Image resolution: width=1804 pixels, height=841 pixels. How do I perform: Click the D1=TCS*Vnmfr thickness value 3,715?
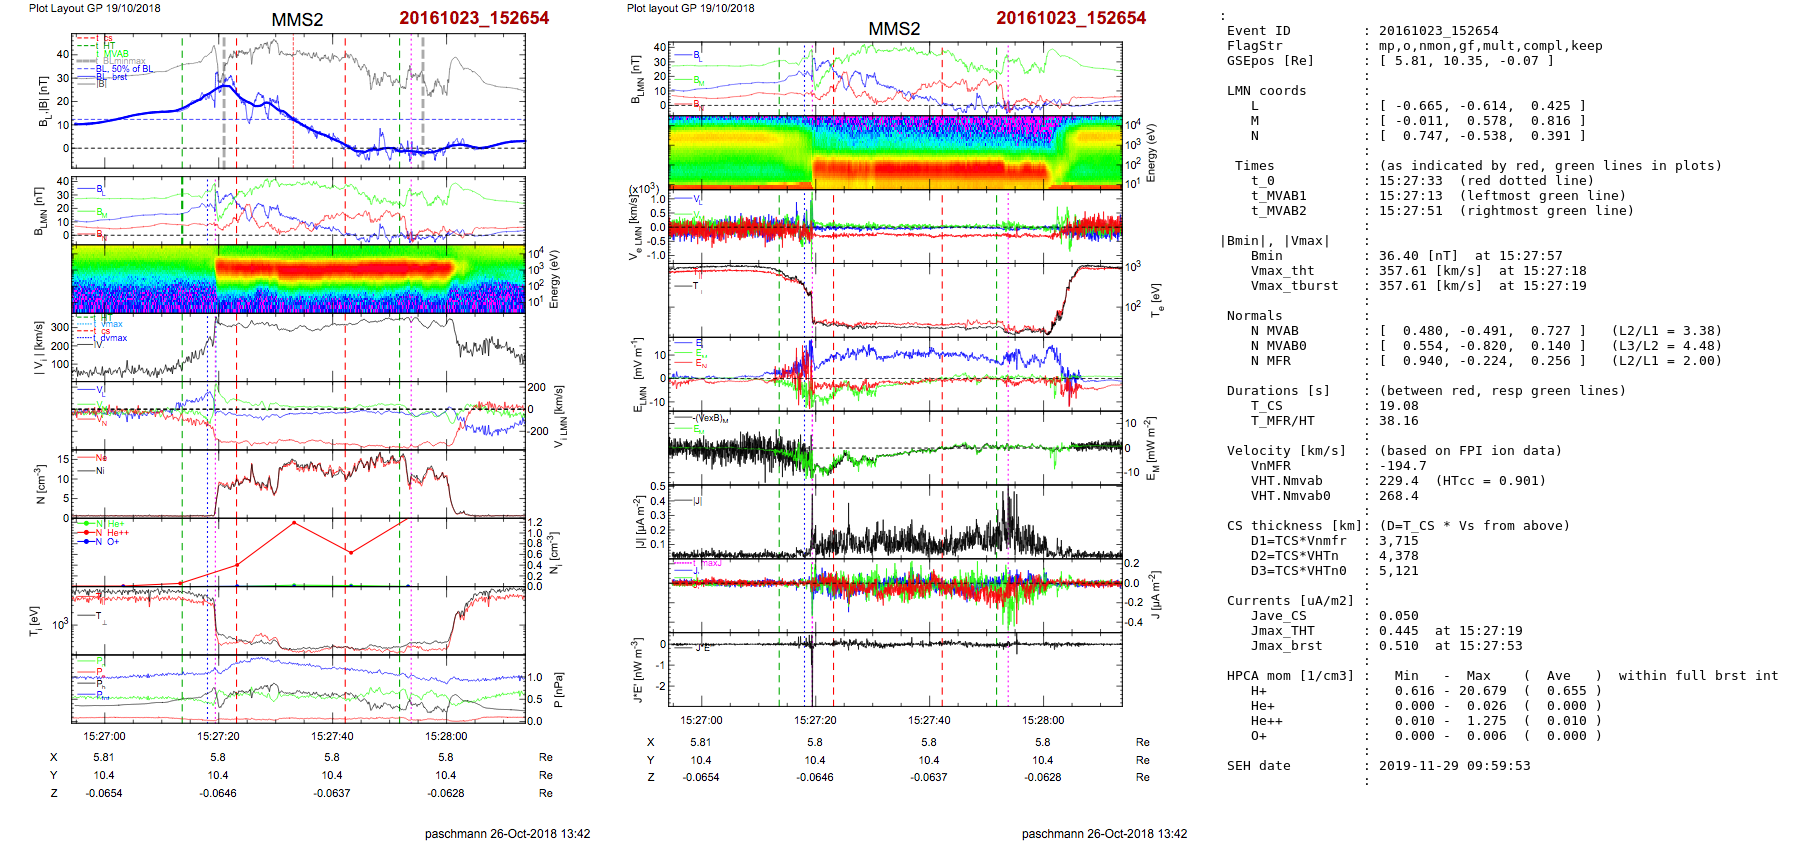coord(1398,541)
